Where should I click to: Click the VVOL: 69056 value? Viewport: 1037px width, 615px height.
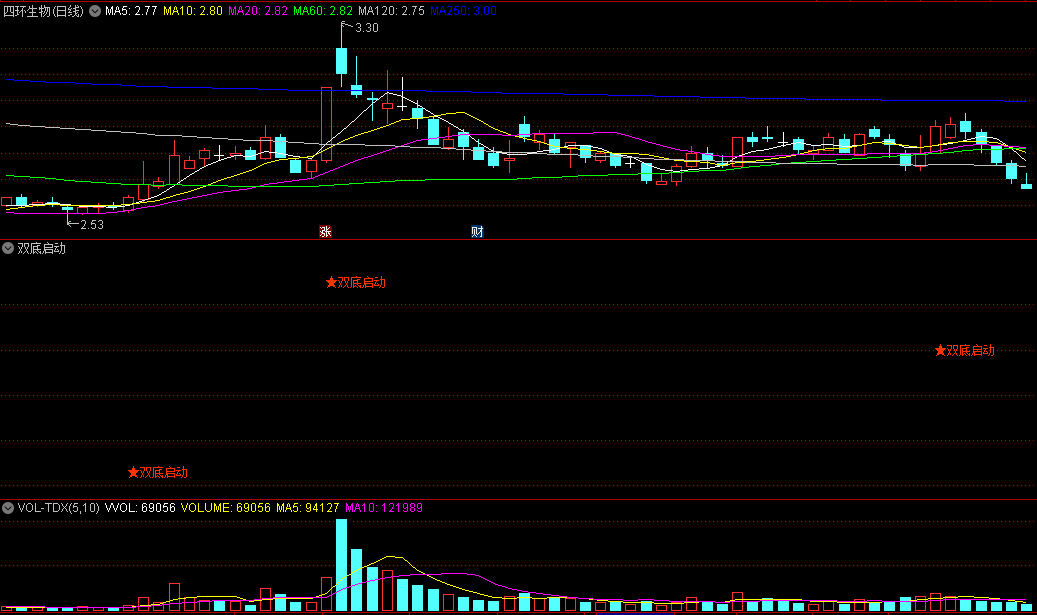pos(140,508)
